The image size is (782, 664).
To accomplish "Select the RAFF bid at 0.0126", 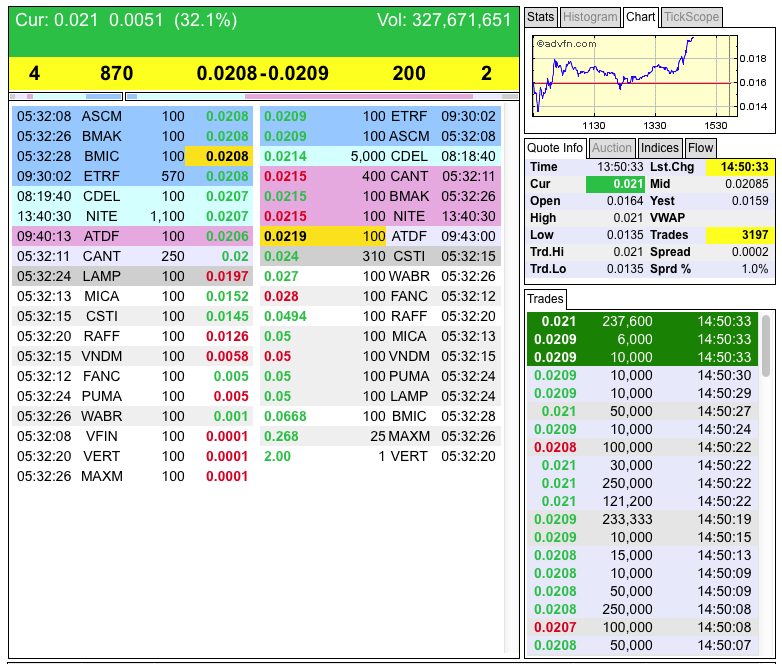I will click(132, 336).
